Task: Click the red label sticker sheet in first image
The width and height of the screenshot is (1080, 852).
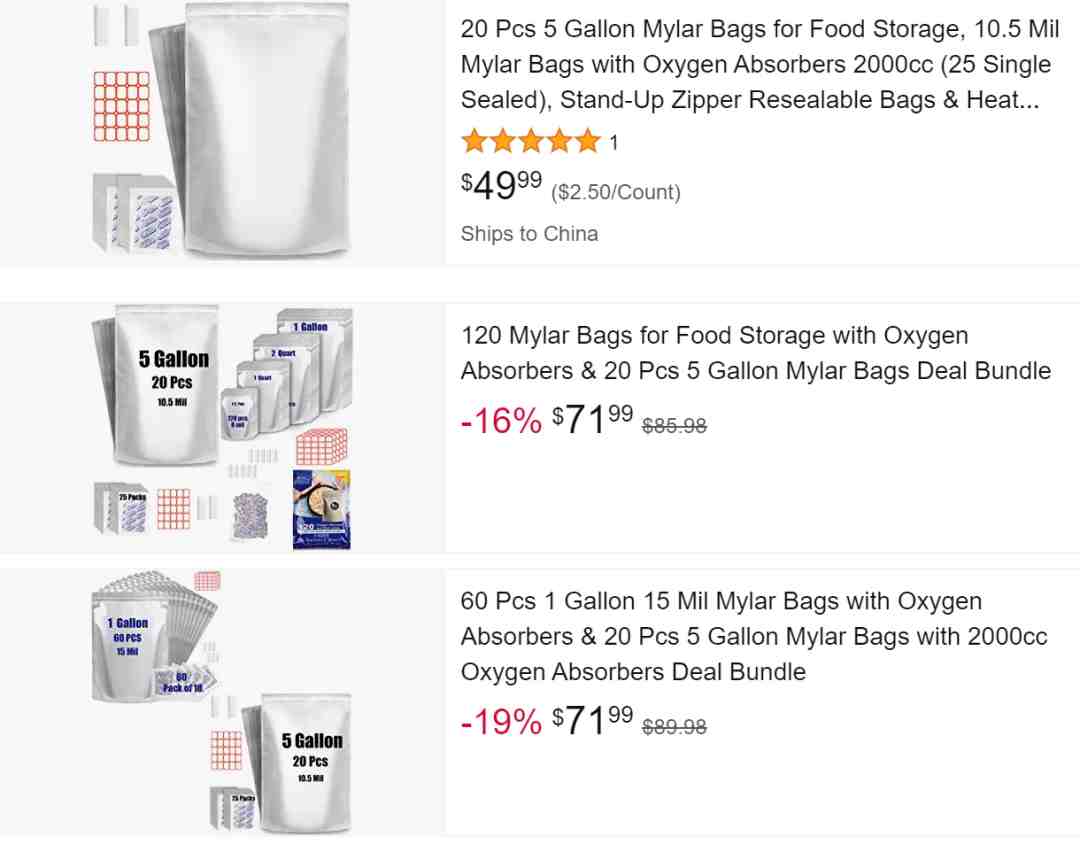Action: click(x=121, y=106)
